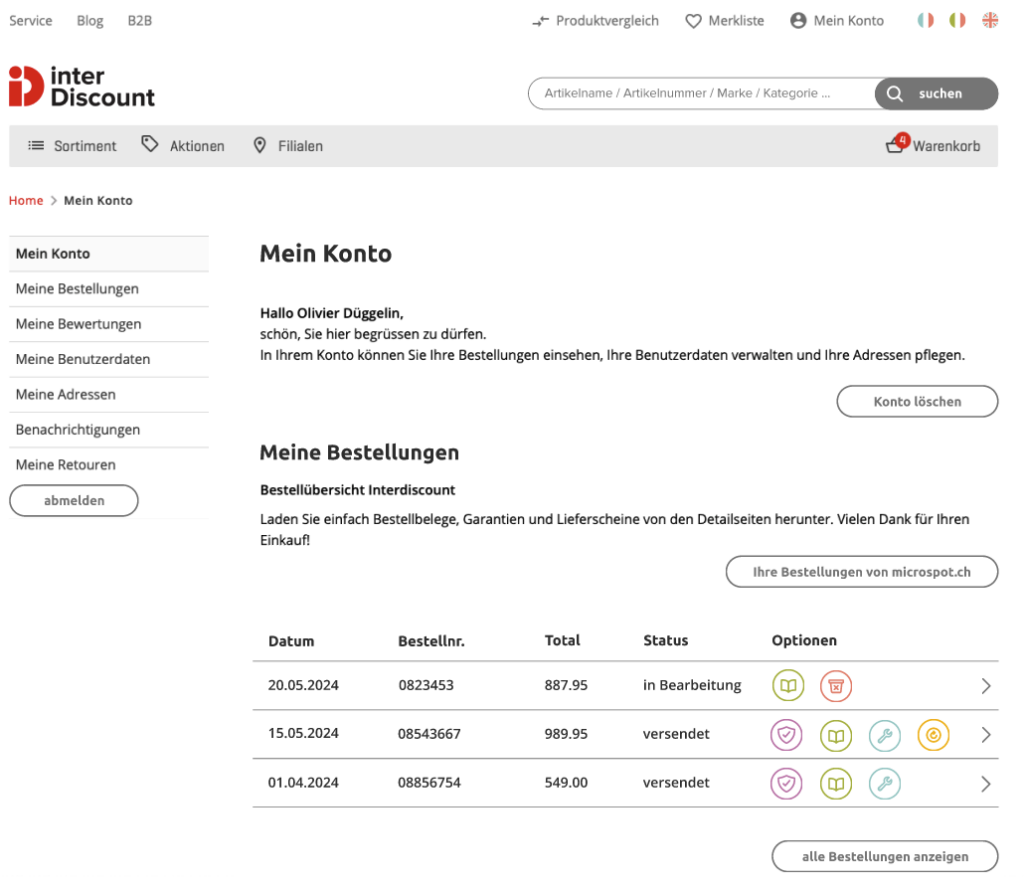Click the warranty shield icon for order 08543667

pyautogui.click(x=786, y=735)
